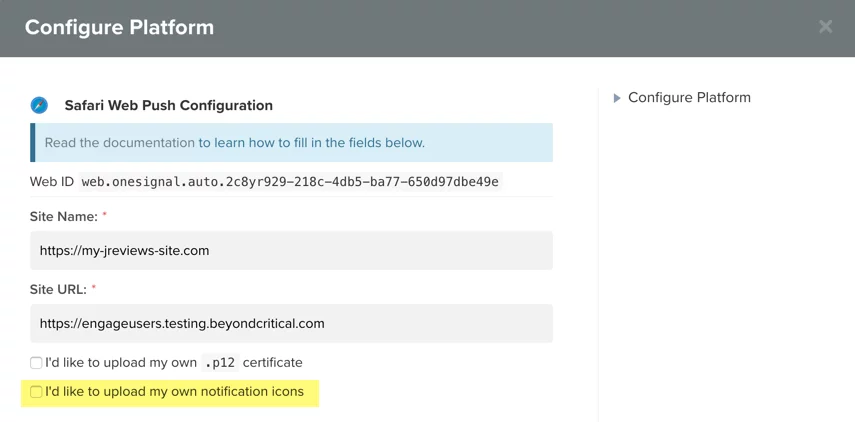Click the 'Read the documentation' text
The width and height of the screenshot is (855, 422).
tap(120, 143)
